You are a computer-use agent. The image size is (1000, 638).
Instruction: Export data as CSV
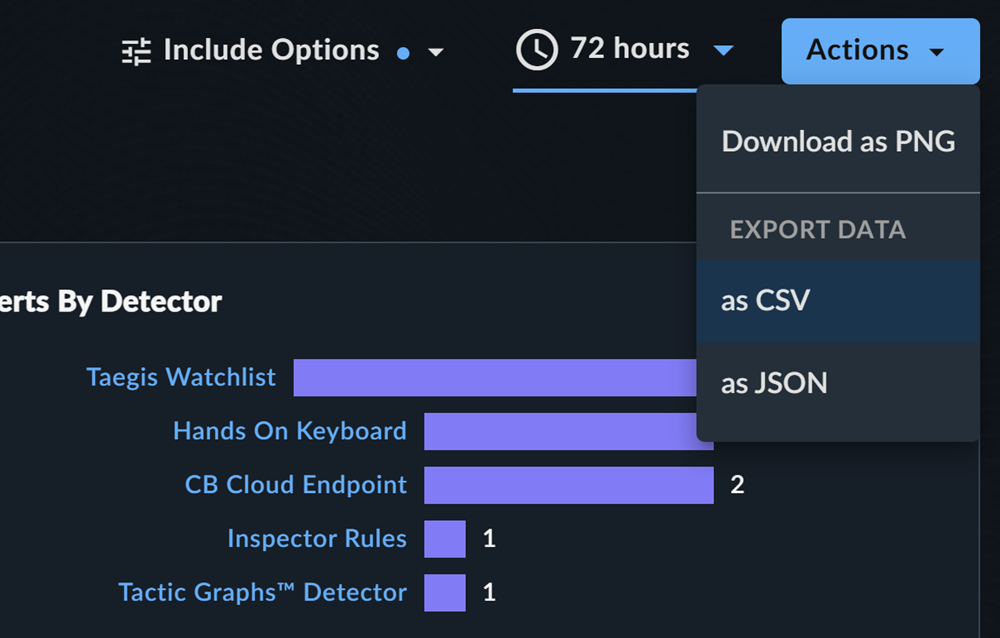coord(838,301)
